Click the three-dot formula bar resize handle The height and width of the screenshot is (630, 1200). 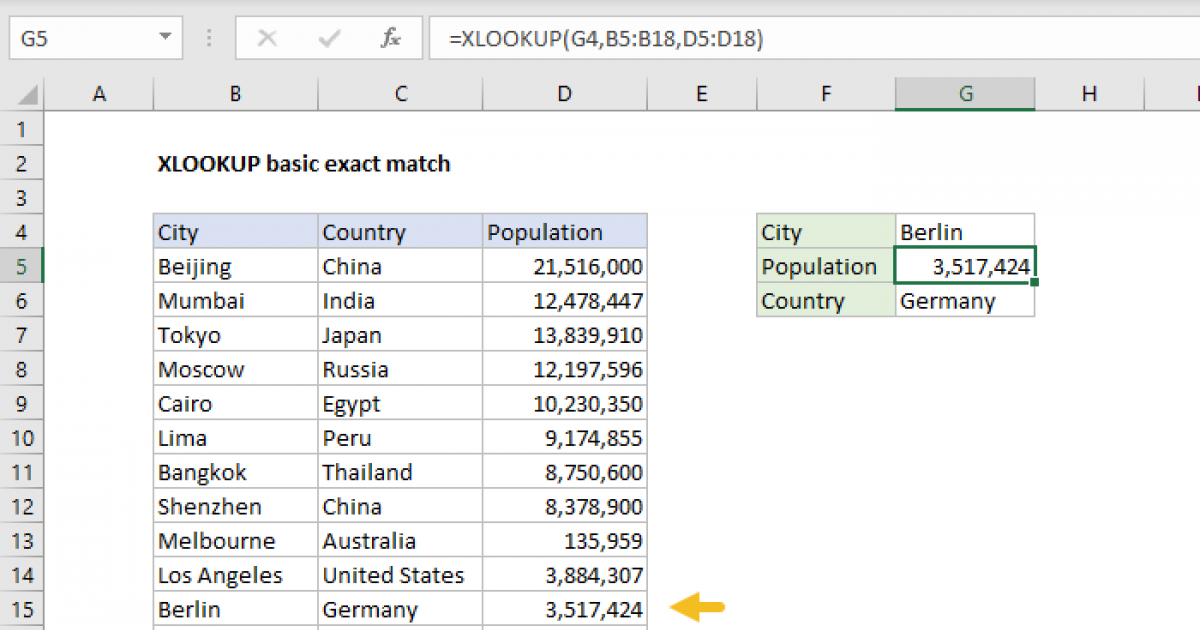[210, 39]
